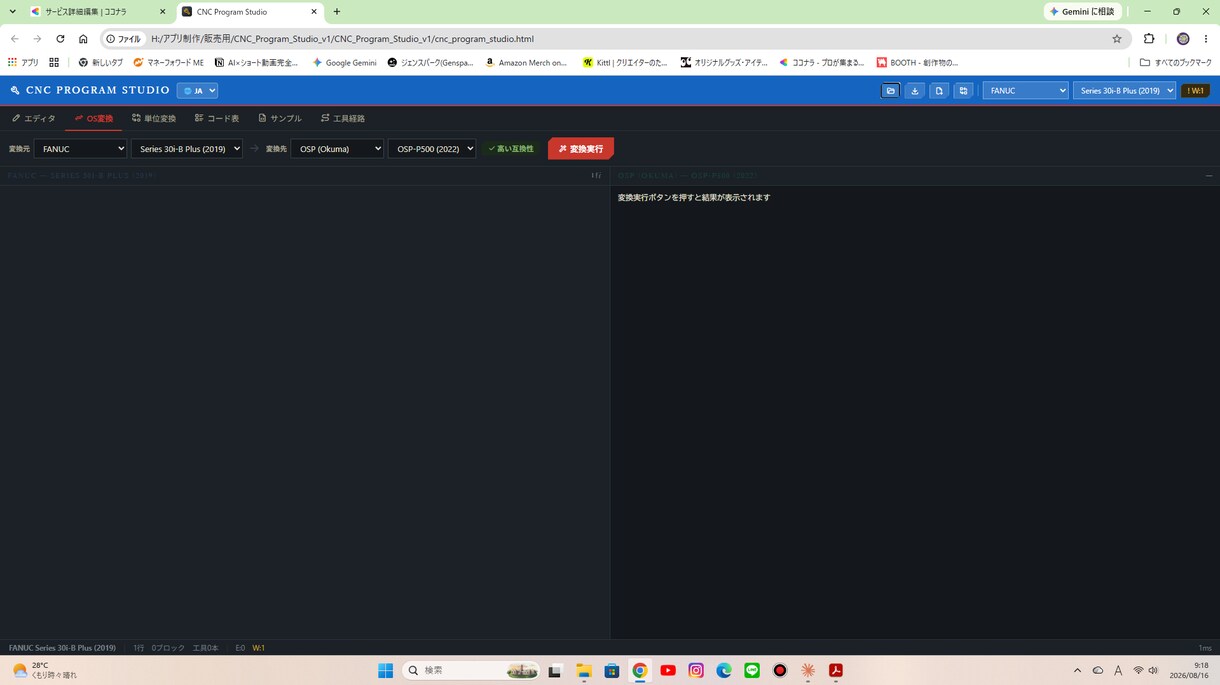Click the Gemini に相談 button

pyautogui.click(x=1082, y=12)
